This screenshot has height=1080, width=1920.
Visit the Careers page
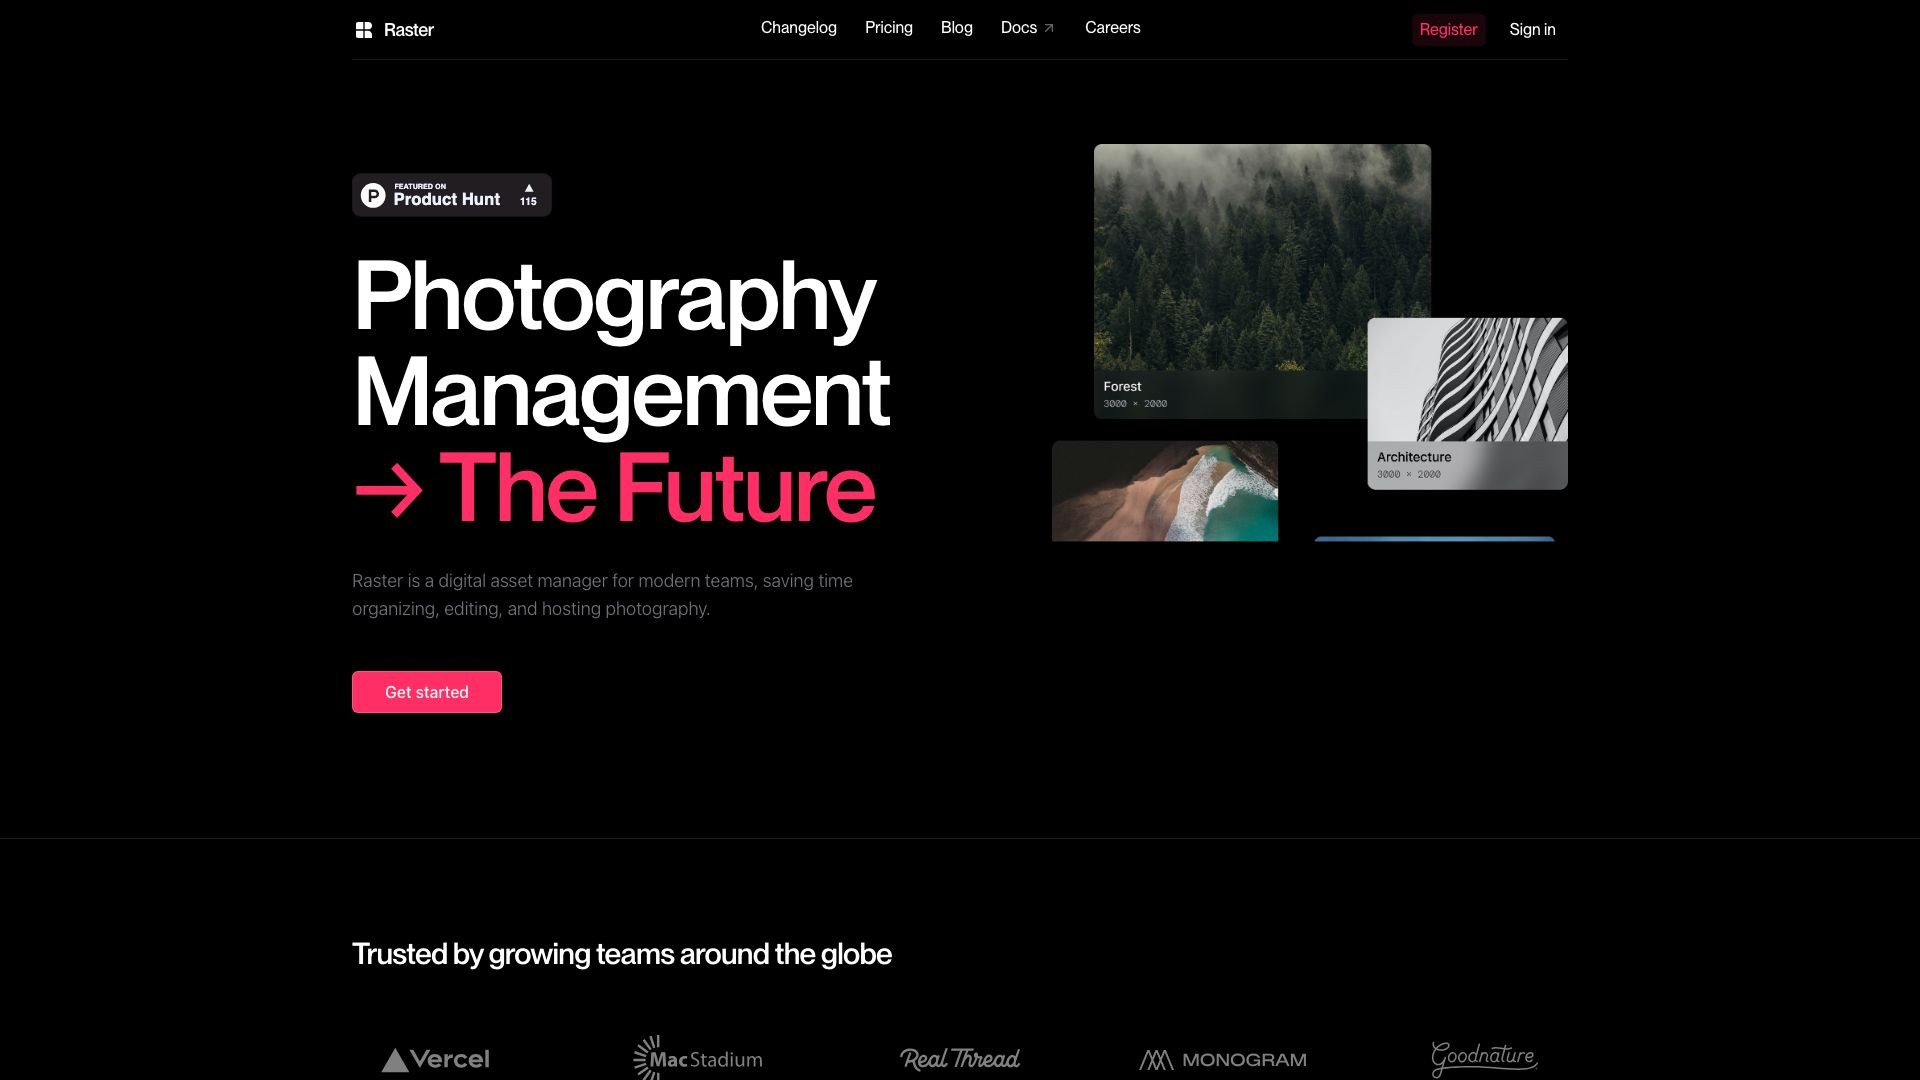click(1112, 28)
